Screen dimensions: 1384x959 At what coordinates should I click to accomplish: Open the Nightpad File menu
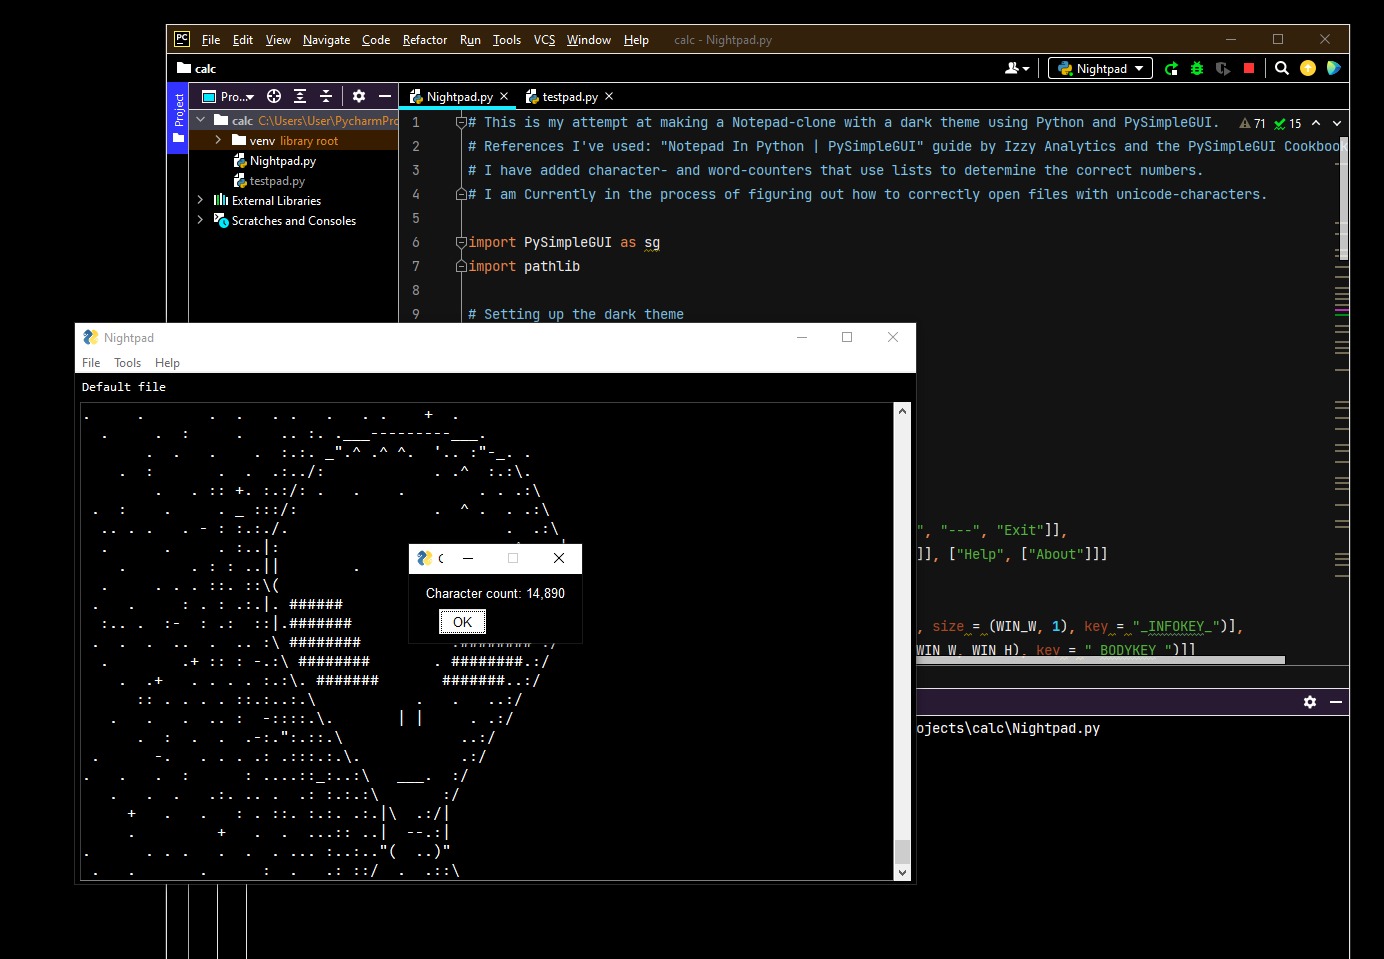tap(91, 363)
